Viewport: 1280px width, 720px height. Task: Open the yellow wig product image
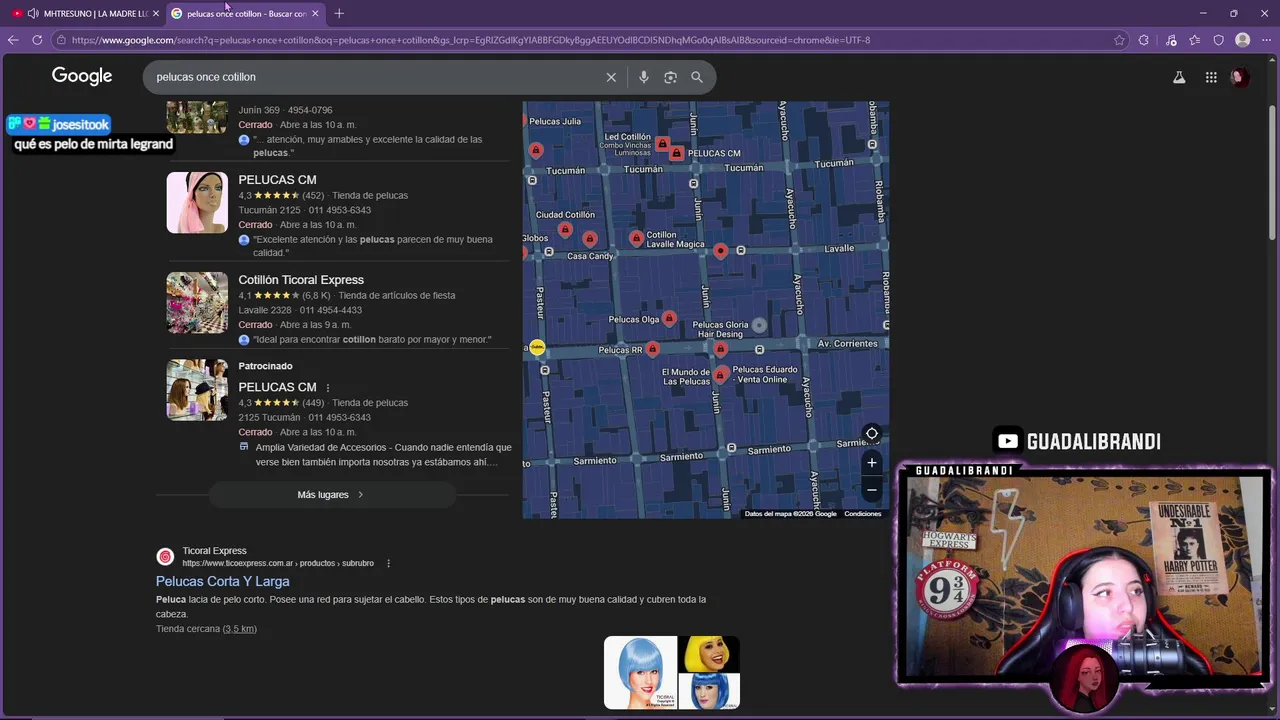tap(709, 654)
